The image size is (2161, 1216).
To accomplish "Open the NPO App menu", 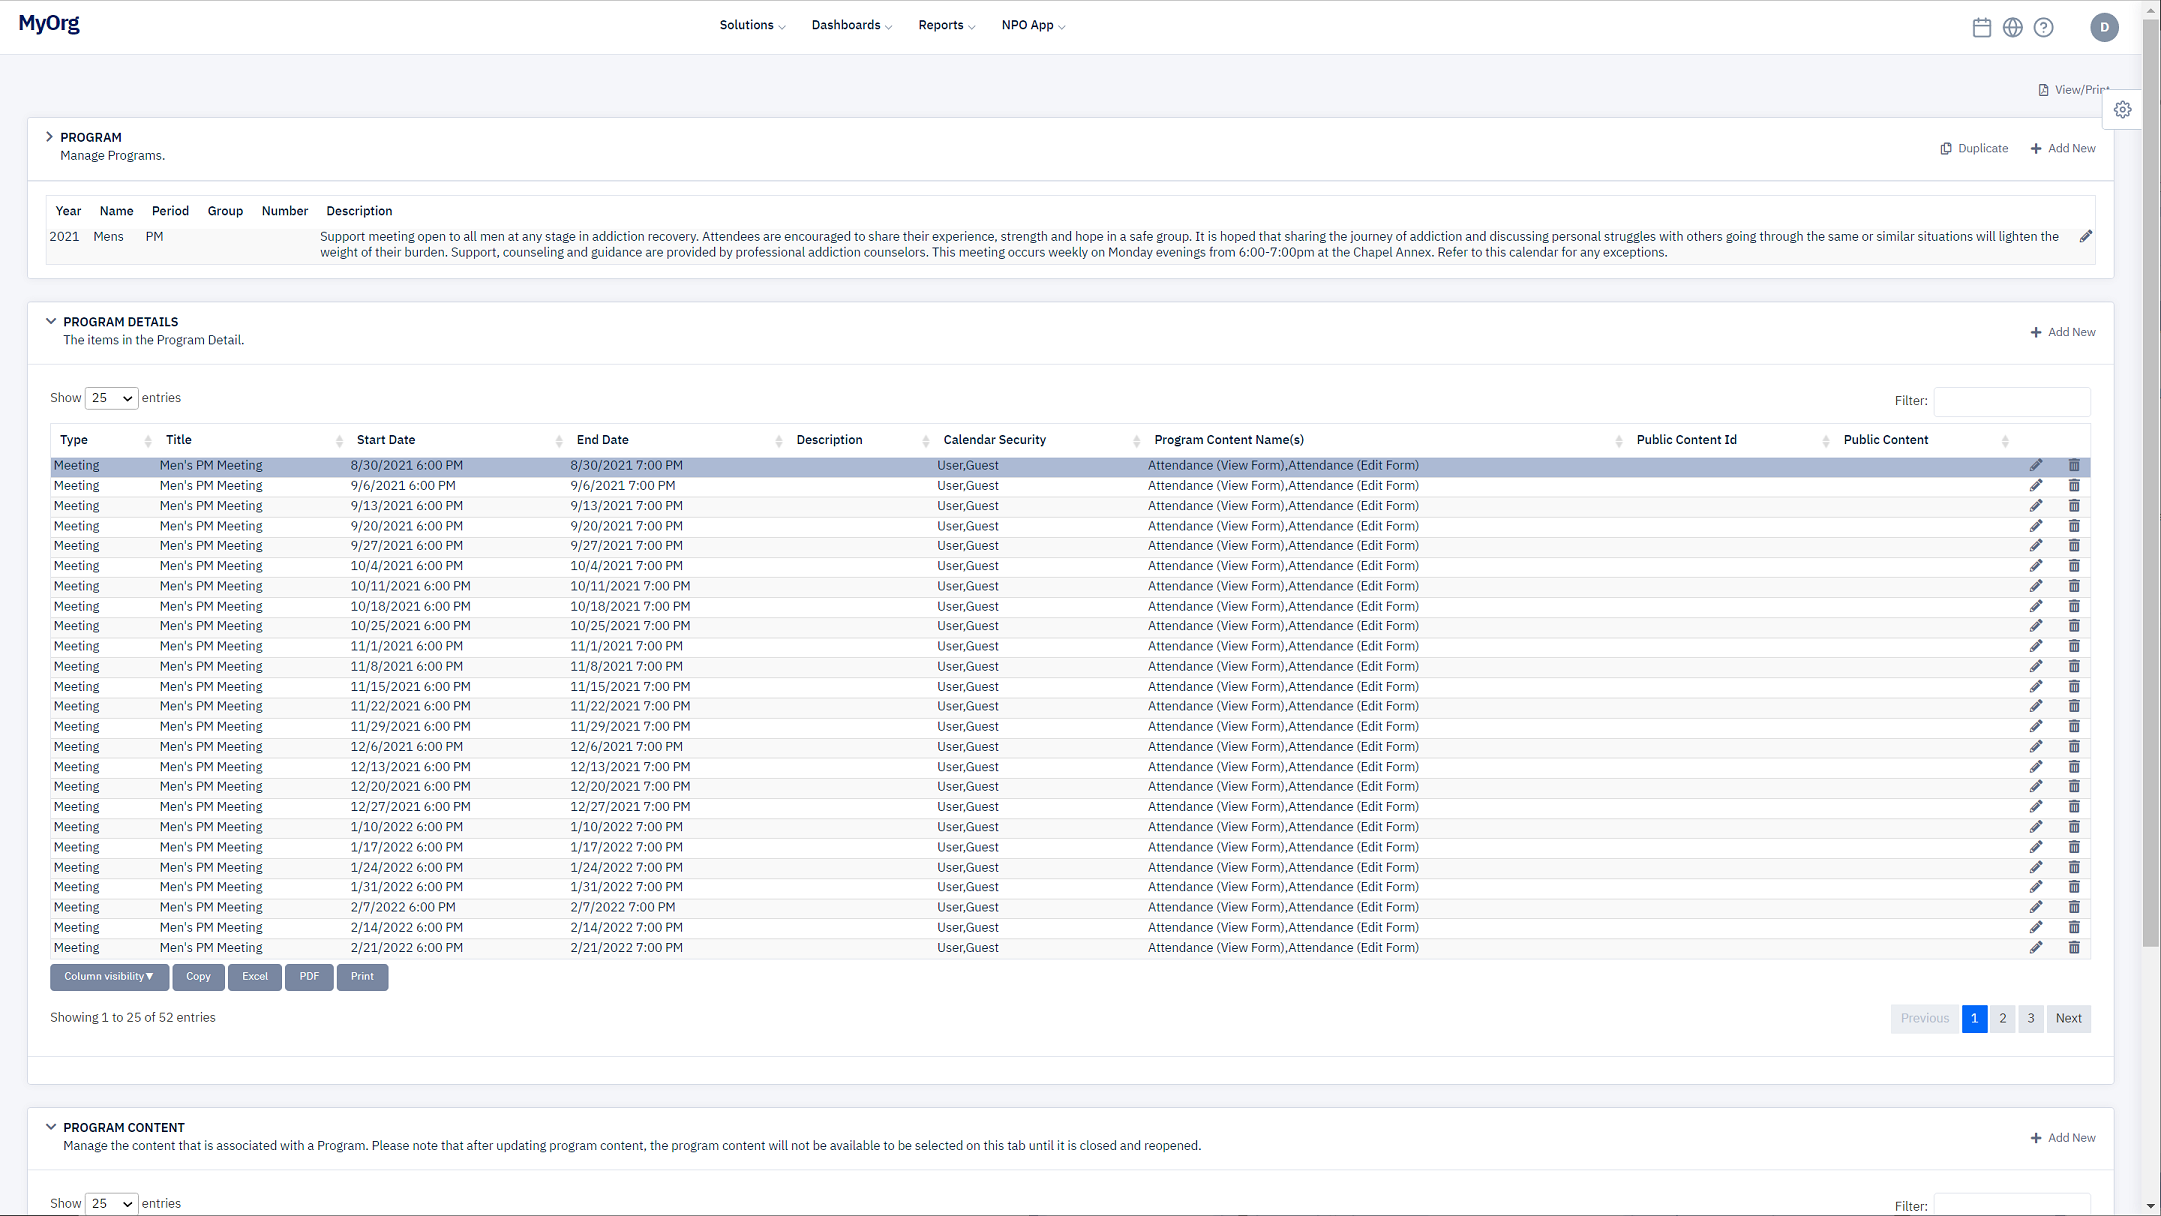I will [1033, 25].
